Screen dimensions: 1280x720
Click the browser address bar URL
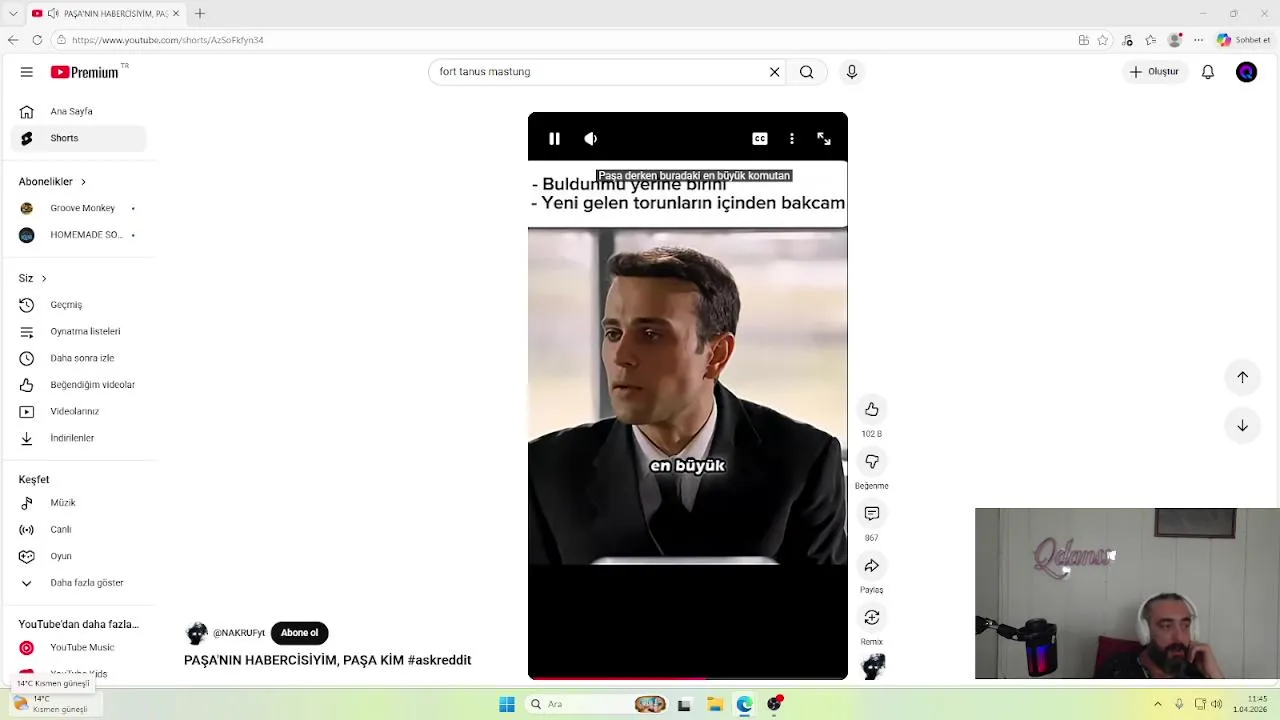[x=168, y=40]
